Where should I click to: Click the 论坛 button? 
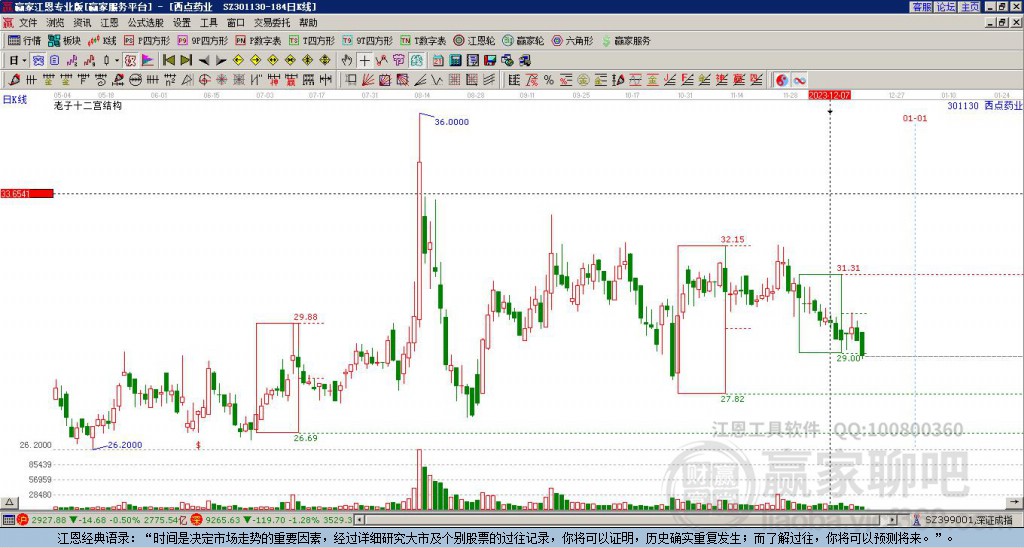point(946,7)
